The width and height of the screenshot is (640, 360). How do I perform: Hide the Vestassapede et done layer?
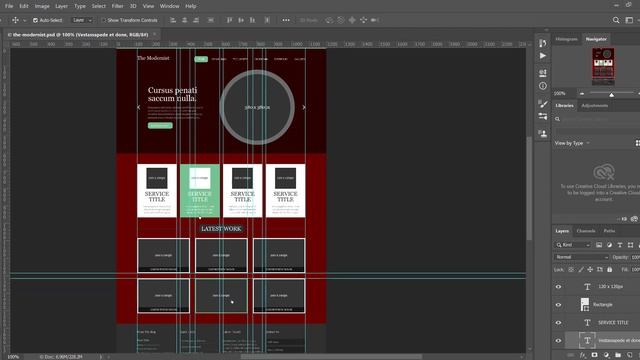[x=558, y=340]
